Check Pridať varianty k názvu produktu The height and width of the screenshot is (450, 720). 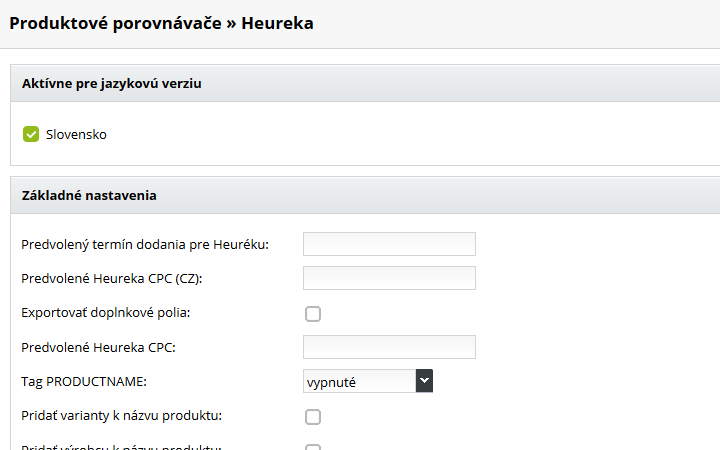tap(313, 417)
